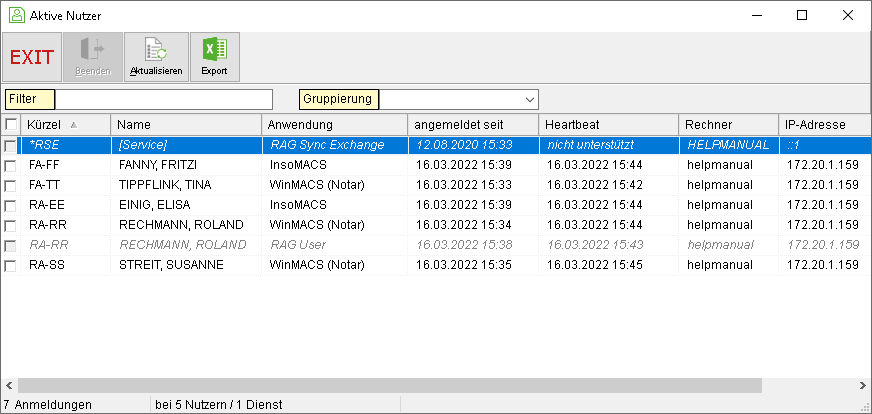Check the box for *RSE row
This screenshot has width=872, height=414.
coord(10,146)
